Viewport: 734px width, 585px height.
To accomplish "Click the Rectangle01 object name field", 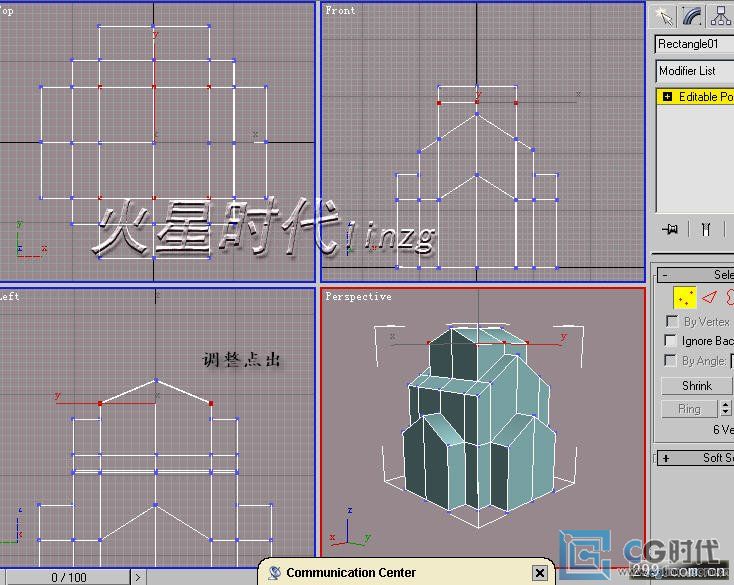I will pos(694,44).
